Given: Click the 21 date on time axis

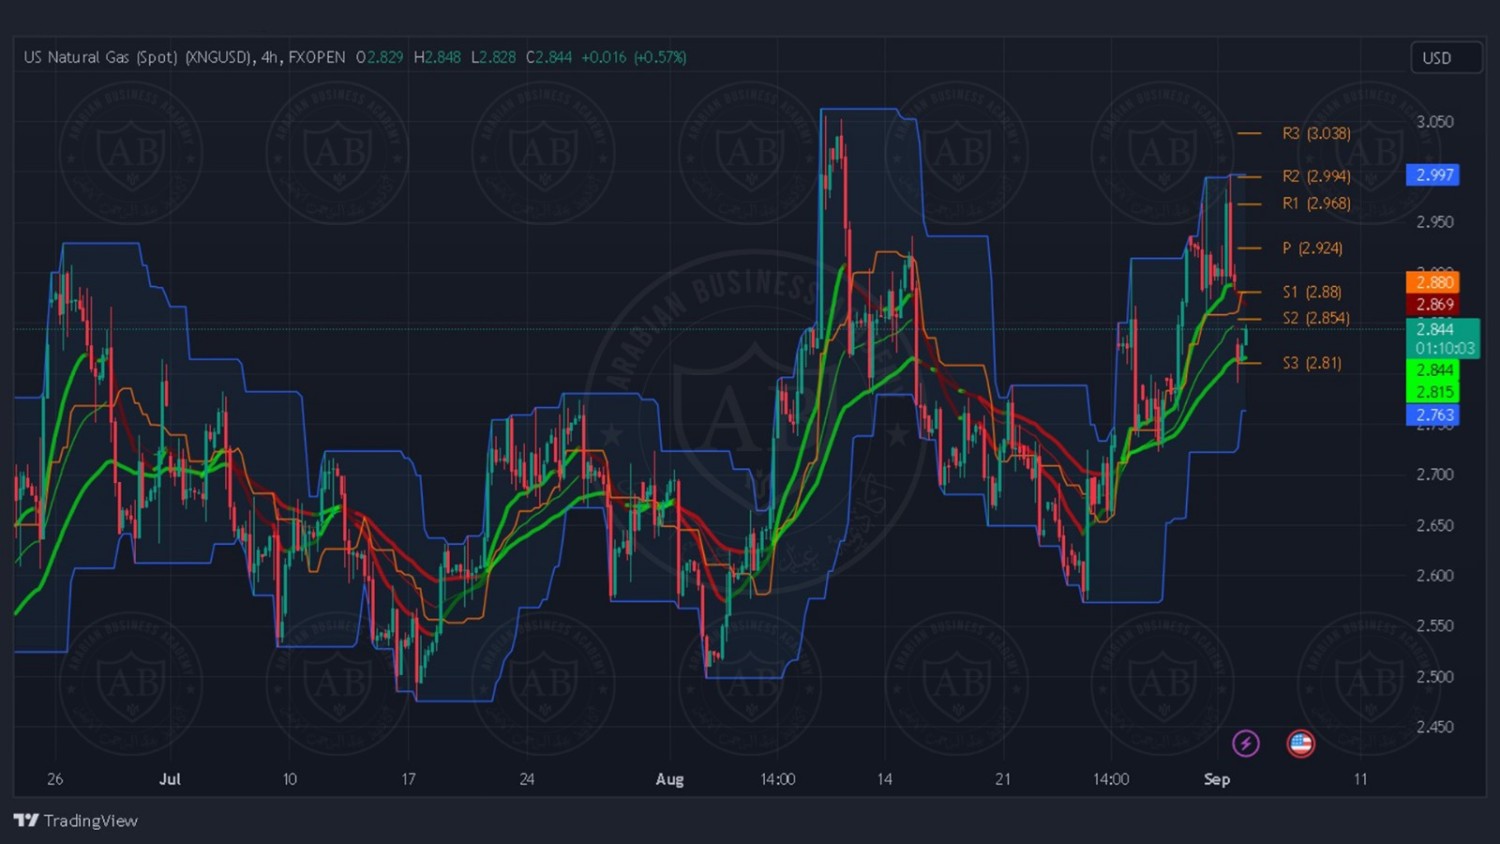Looking at the screenshot, I should (1003, 779).
